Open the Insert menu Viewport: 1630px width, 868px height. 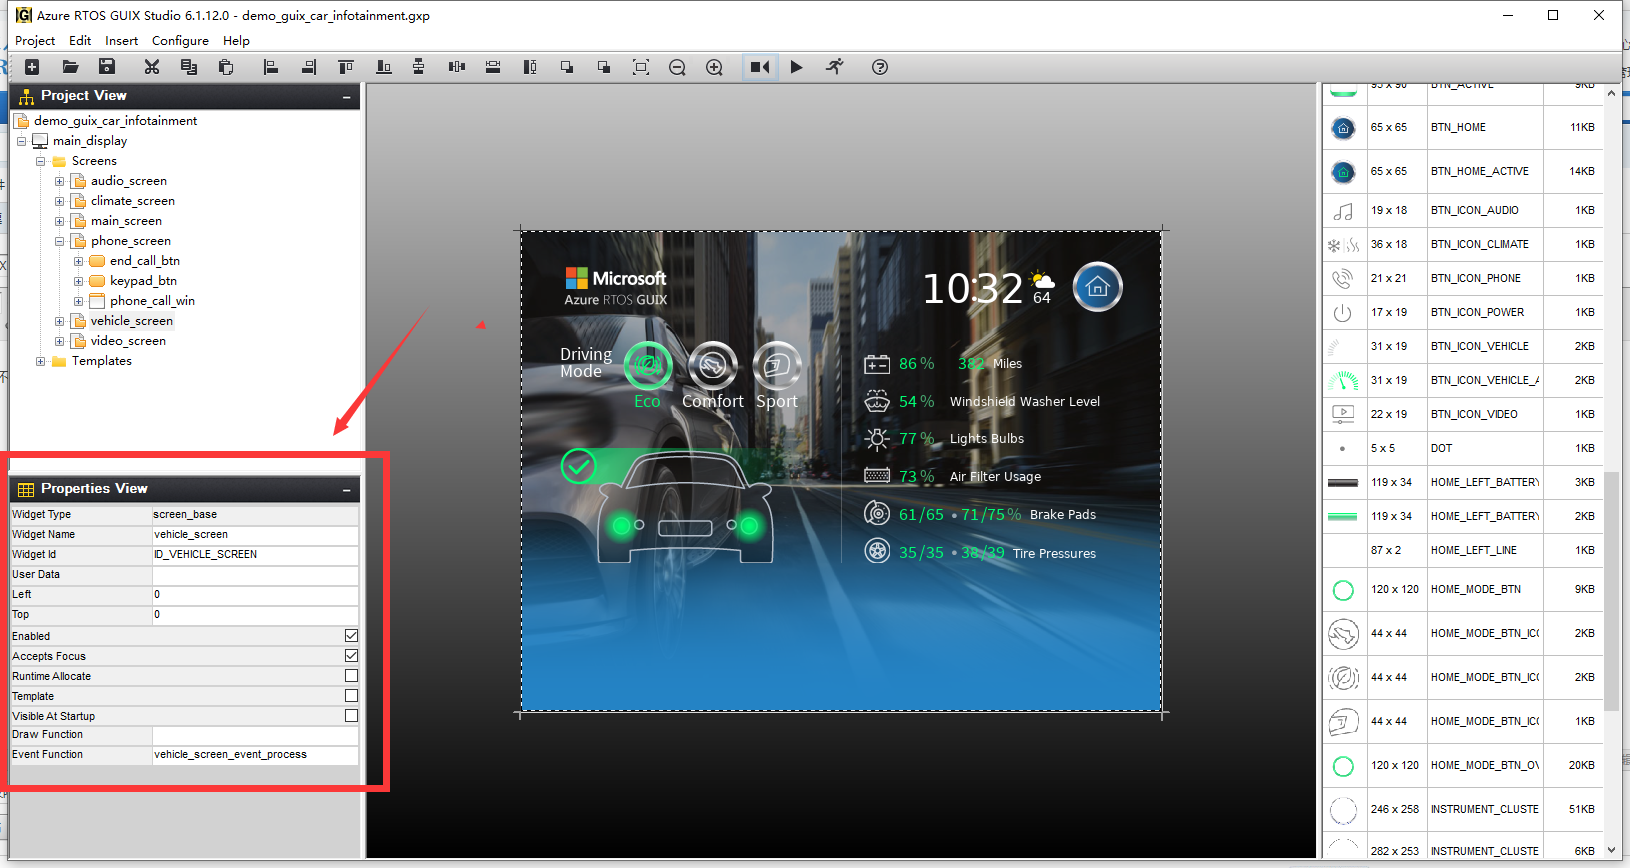(122, 41)
